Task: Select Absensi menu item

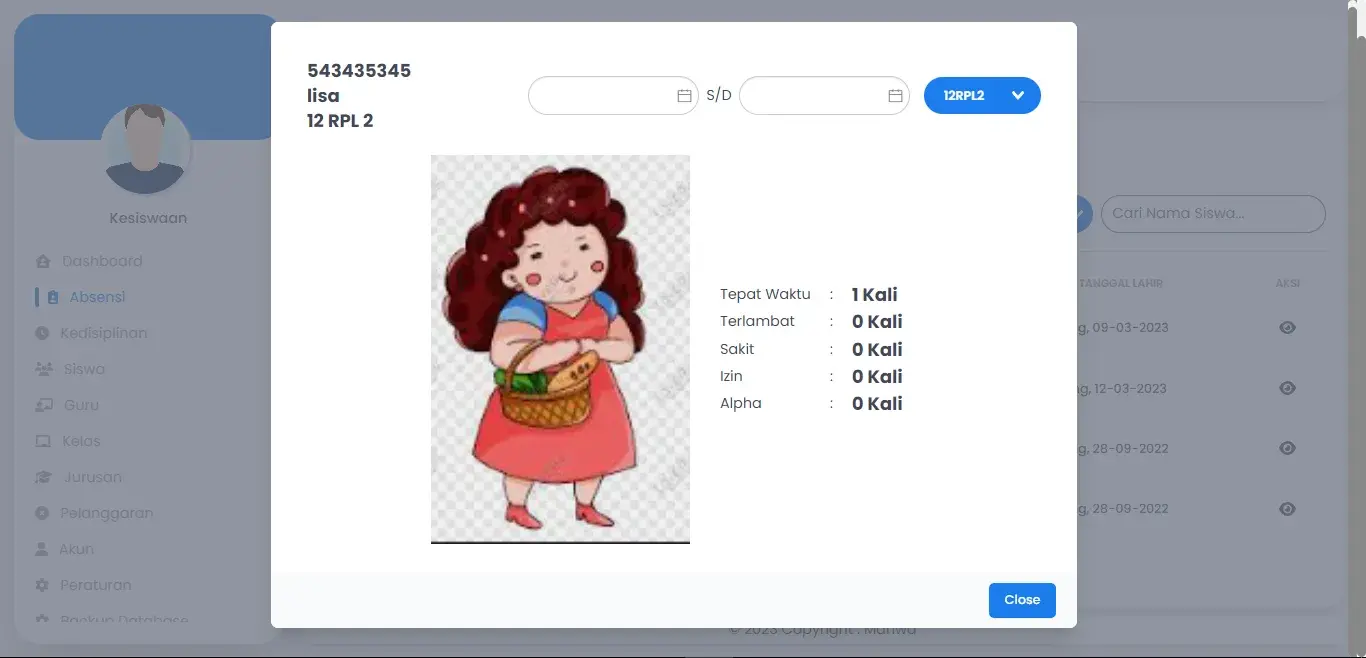Action: coord(97,297)
